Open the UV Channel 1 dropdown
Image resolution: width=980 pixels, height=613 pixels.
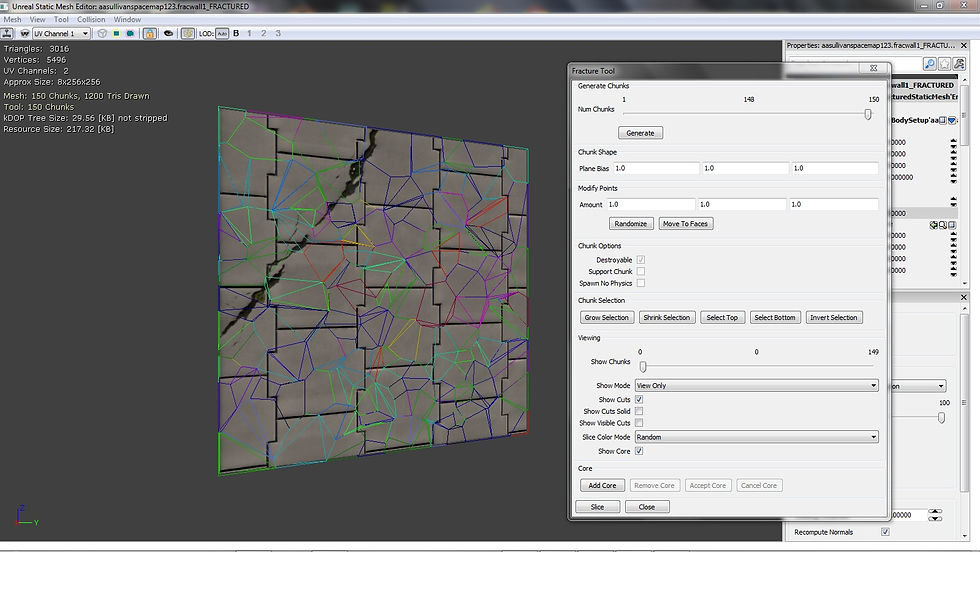[61, 33]
